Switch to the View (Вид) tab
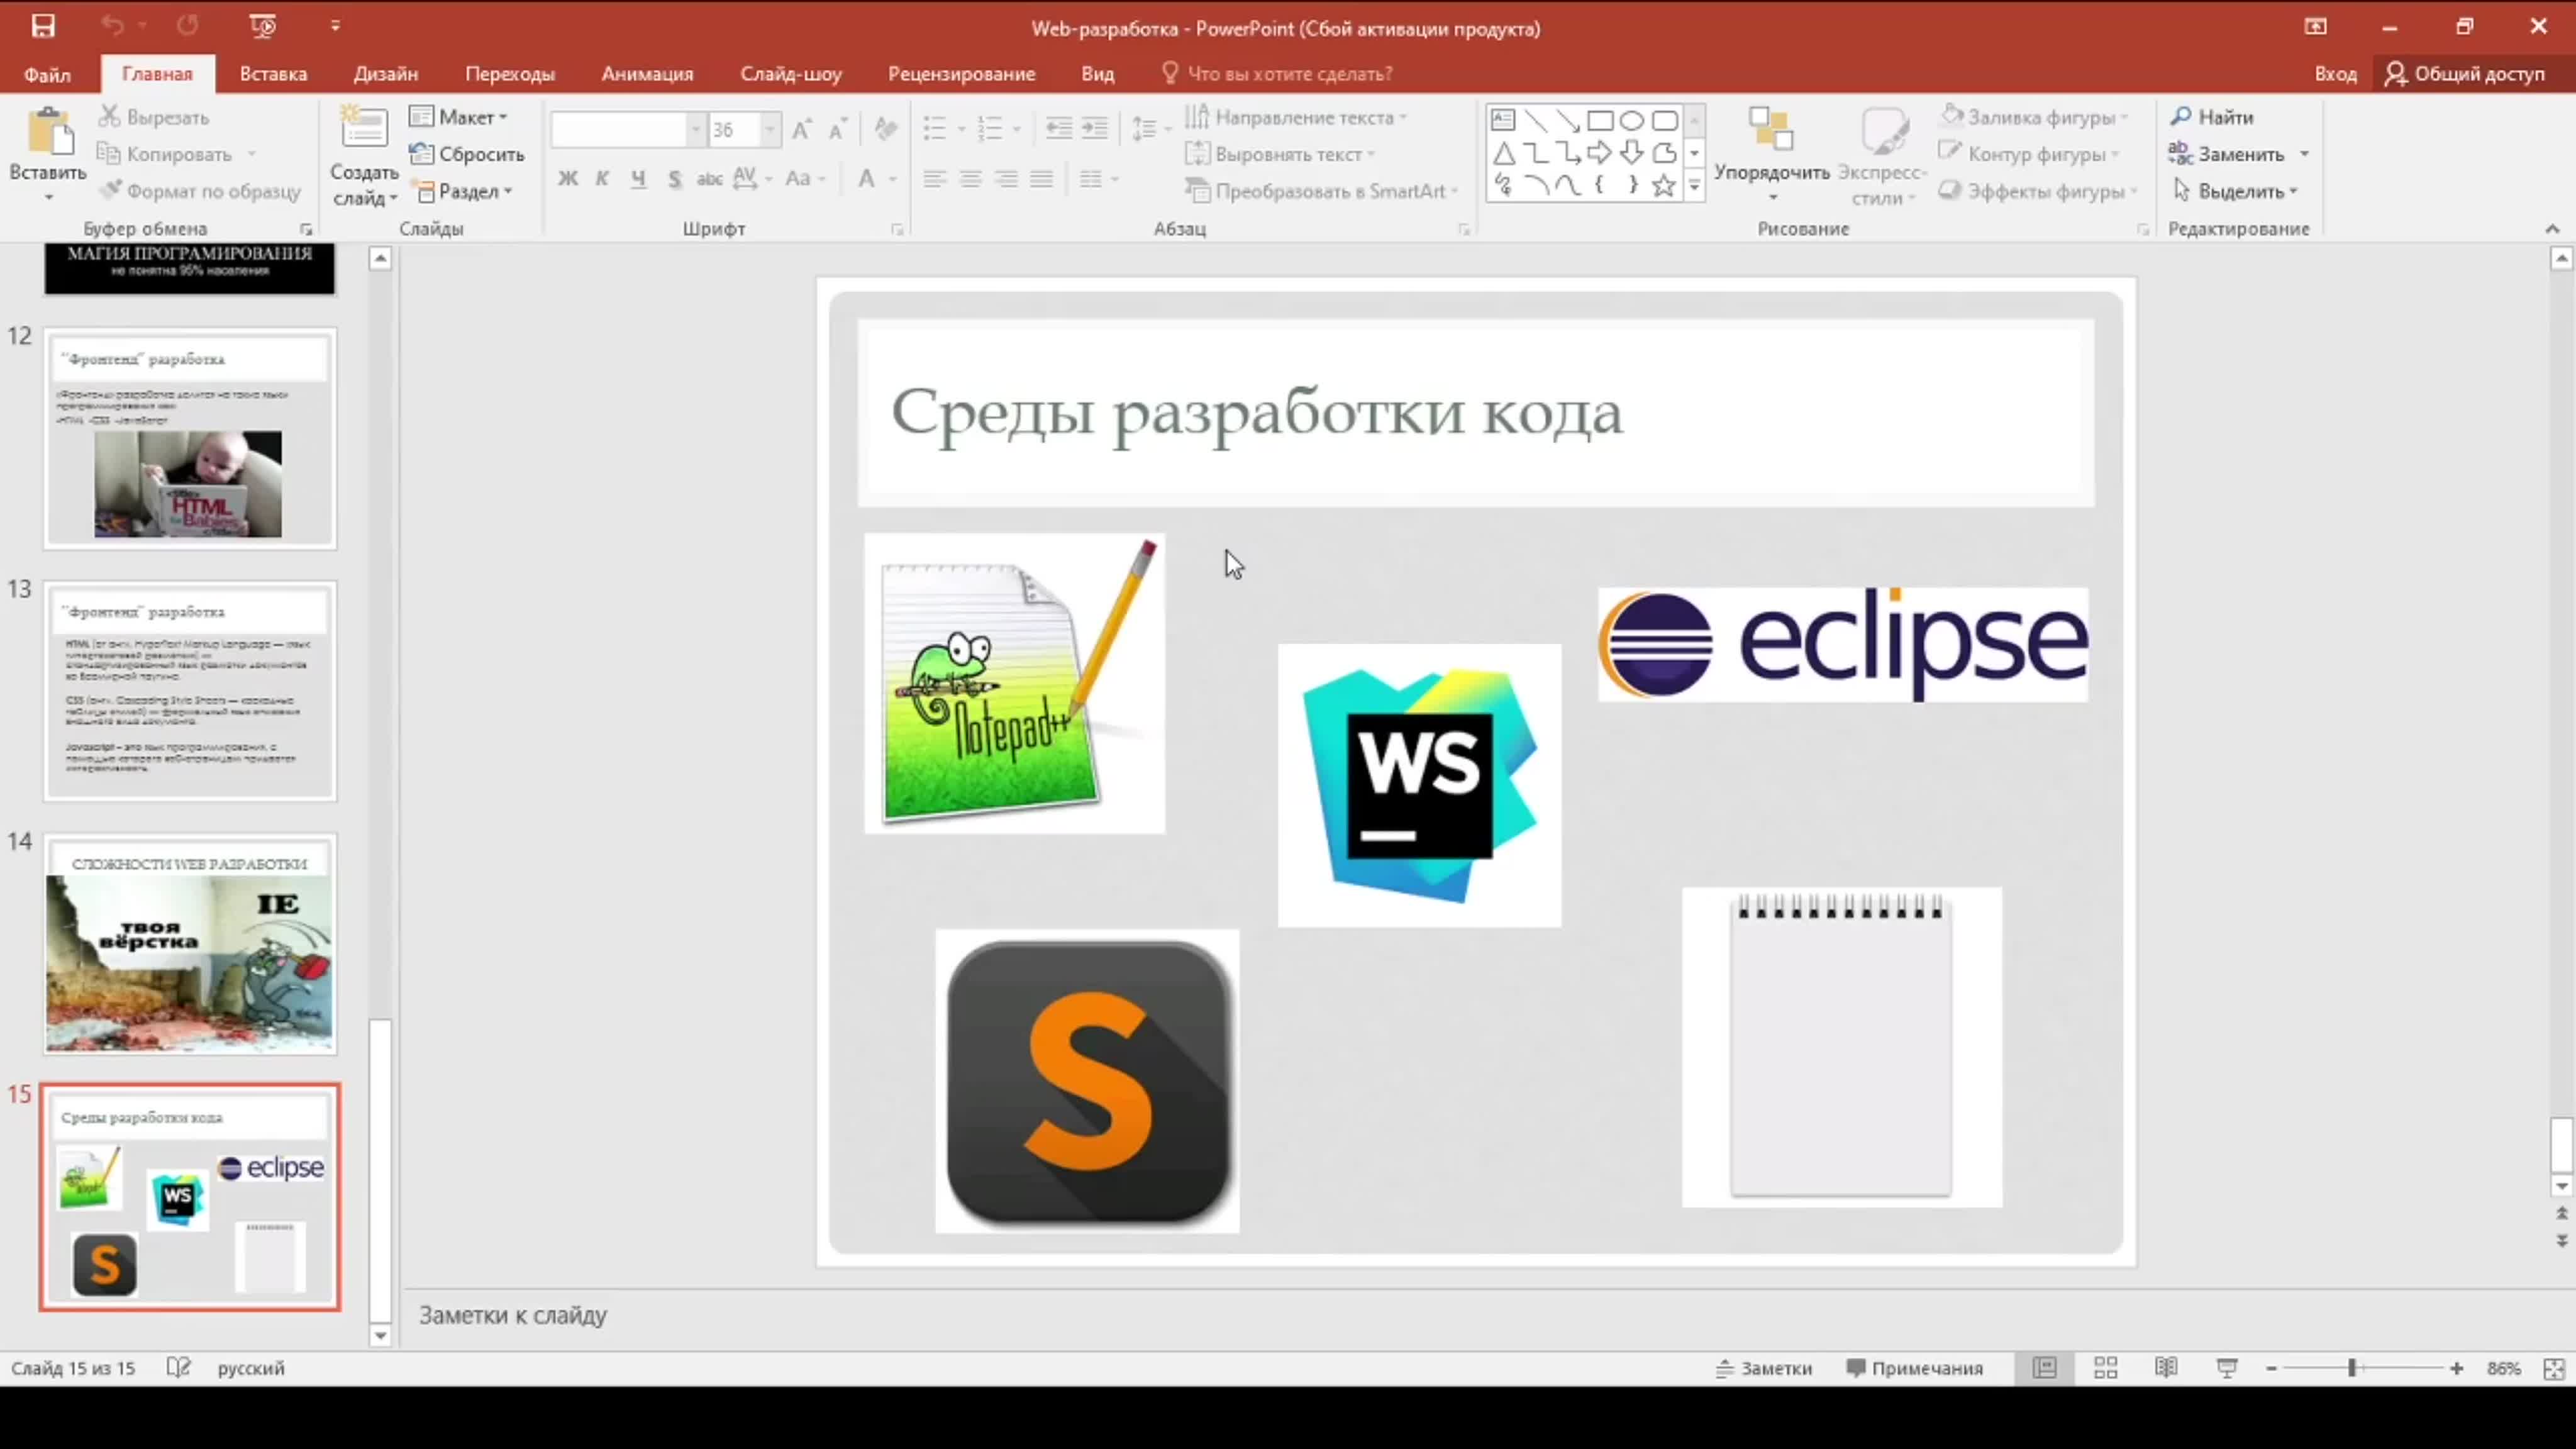2576x1449 pixels. 1097,74
